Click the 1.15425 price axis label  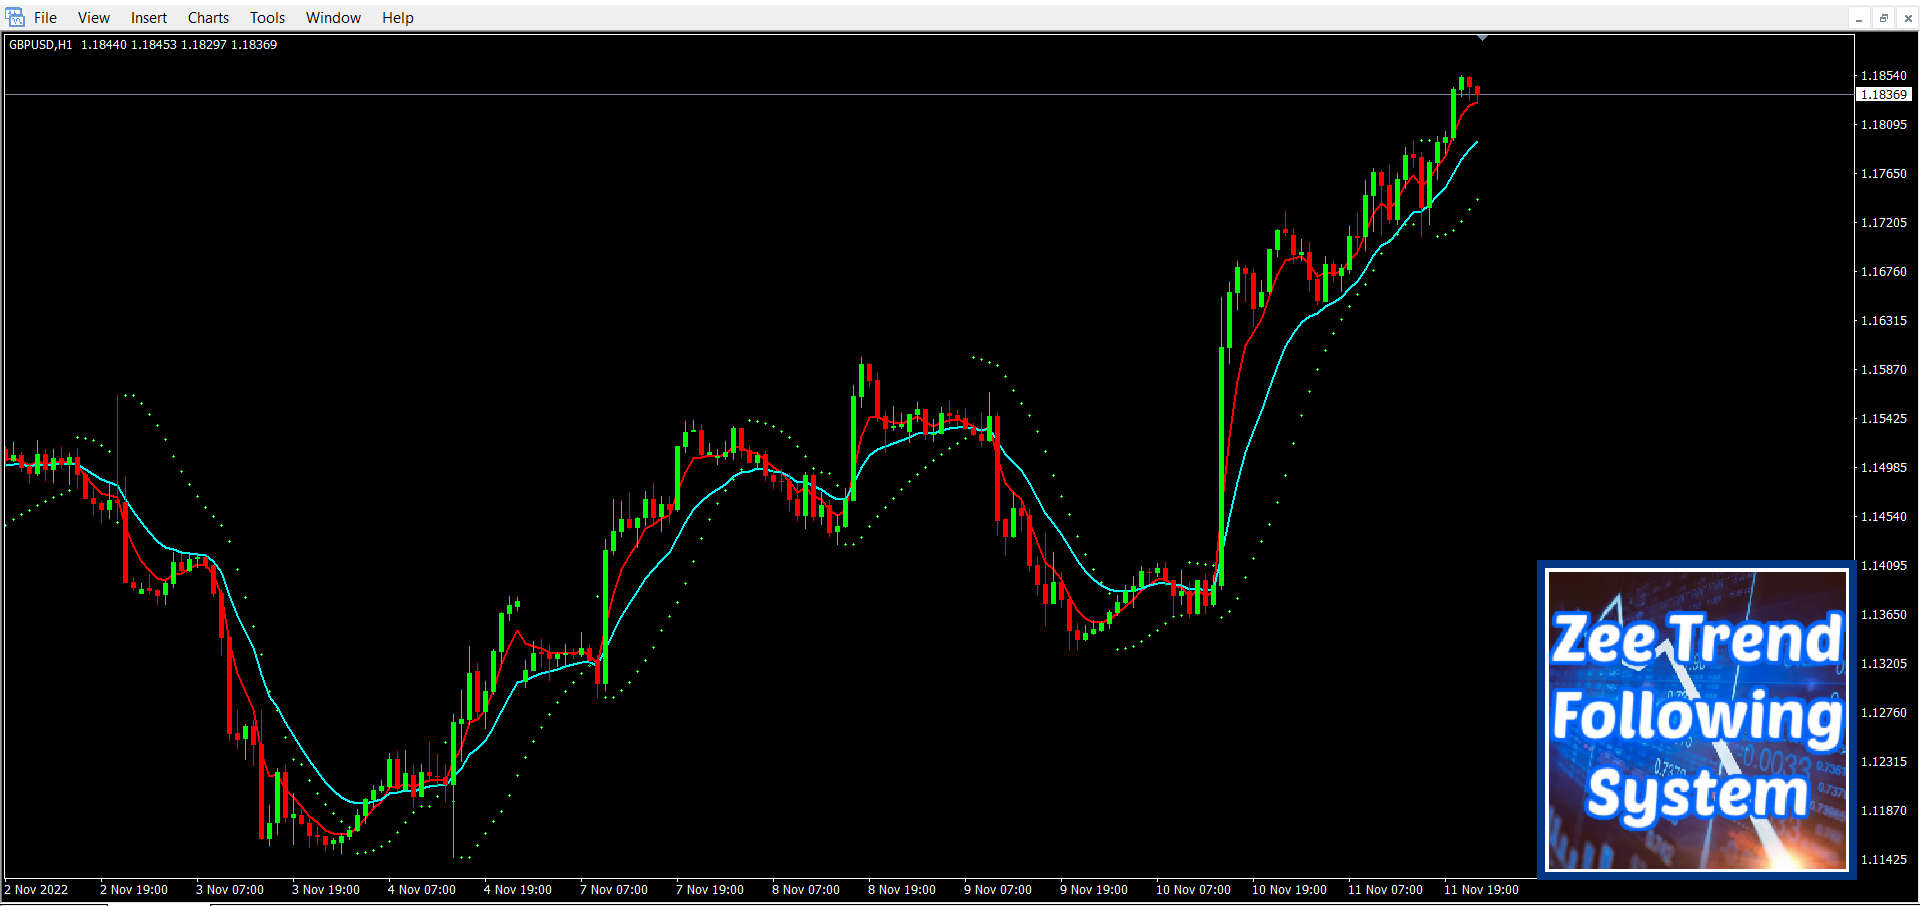1883,419
